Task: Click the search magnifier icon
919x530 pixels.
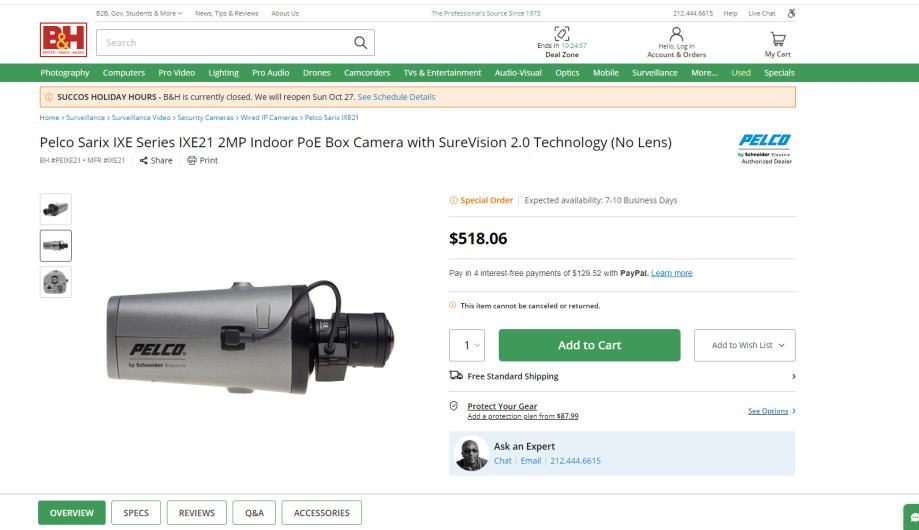Action: [360, 42]
